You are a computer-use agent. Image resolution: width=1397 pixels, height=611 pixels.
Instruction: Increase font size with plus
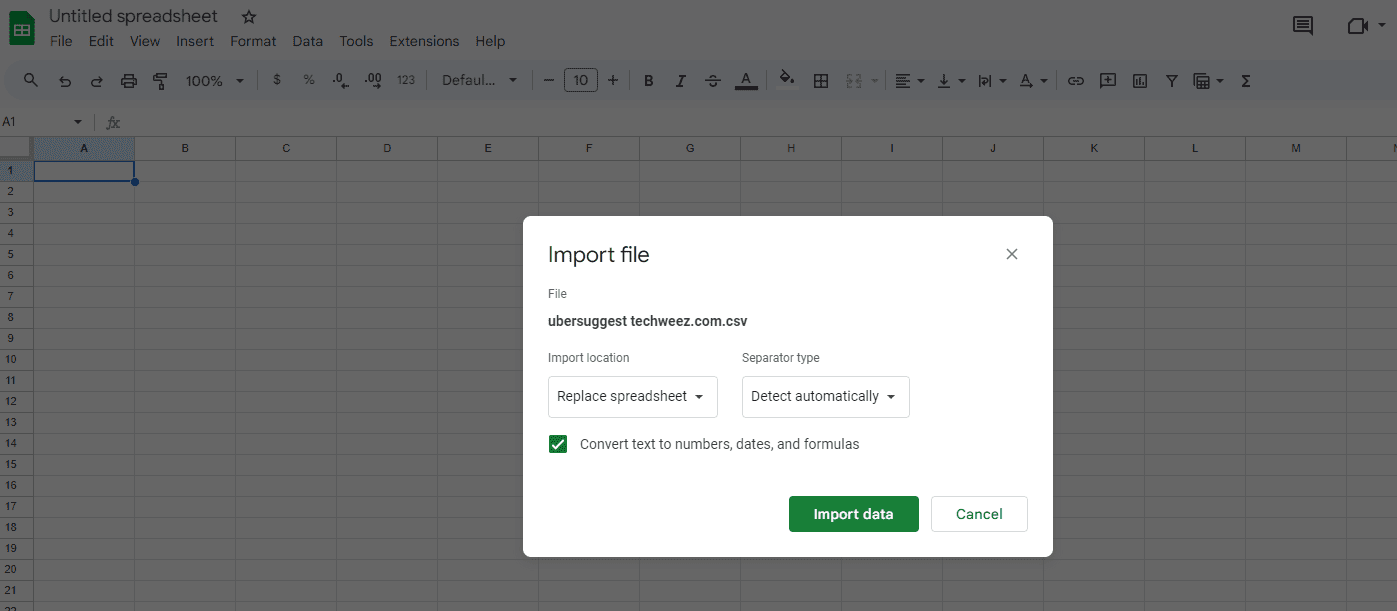click(x=613, y=81)
